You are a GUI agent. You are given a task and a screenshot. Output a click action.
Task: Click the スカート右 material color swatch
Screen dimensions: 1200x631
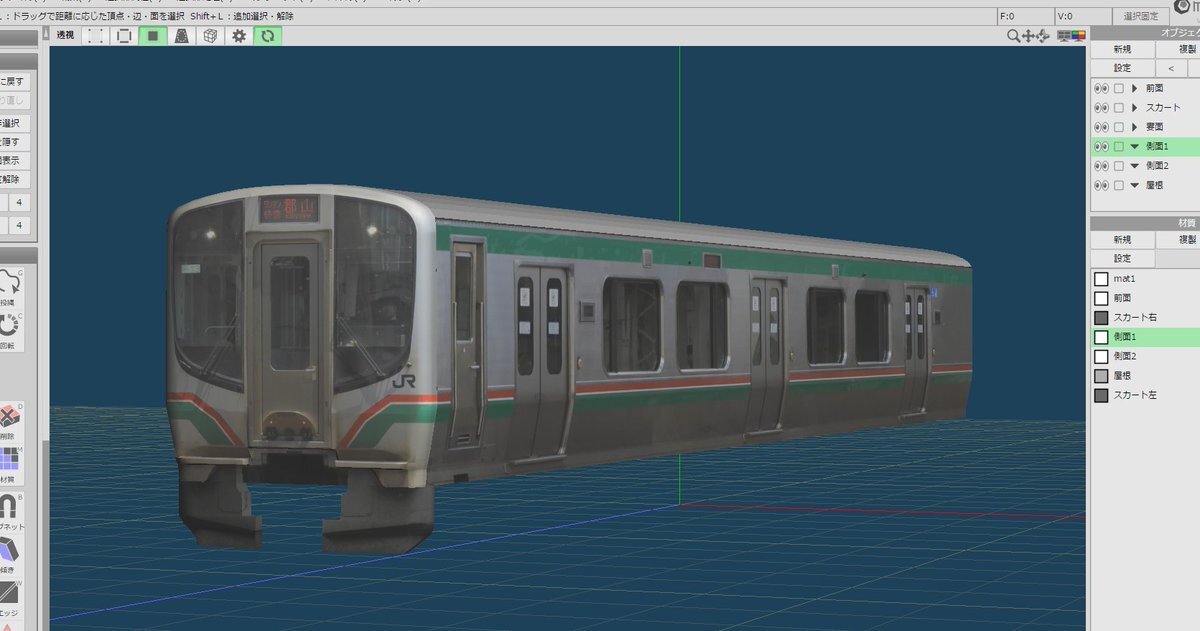pos(1101,318)
